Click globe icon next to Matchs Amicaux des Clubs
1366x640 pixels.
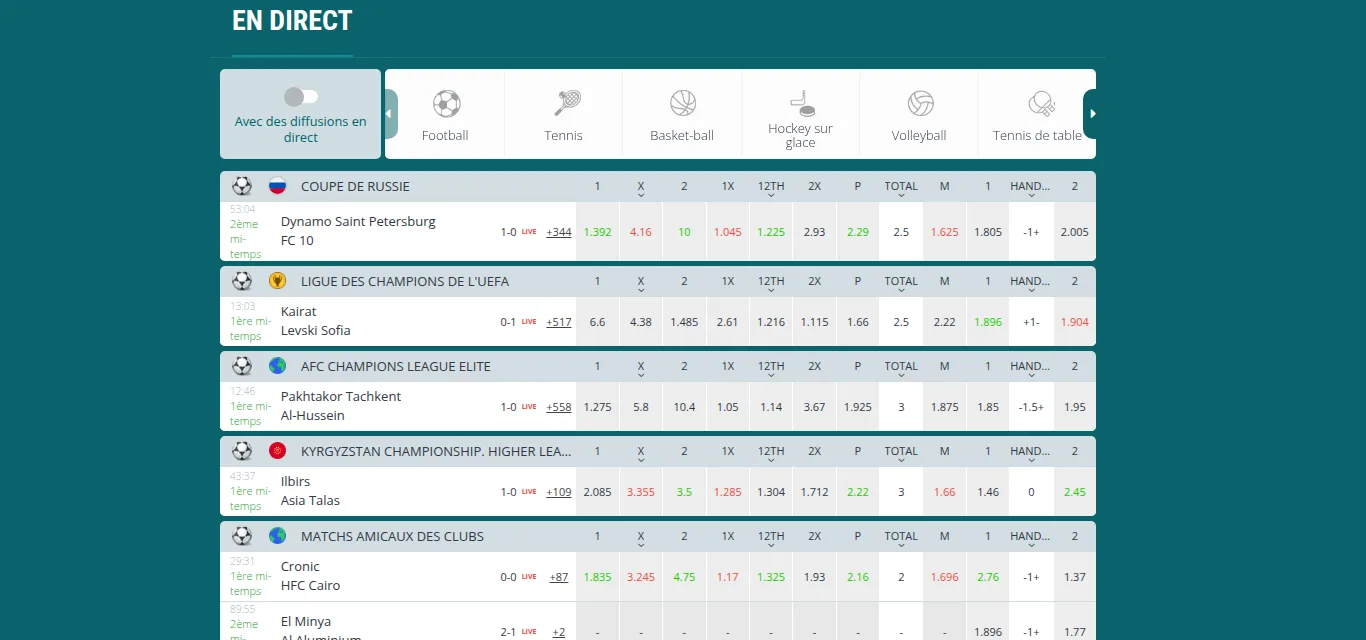pos(277,536)
